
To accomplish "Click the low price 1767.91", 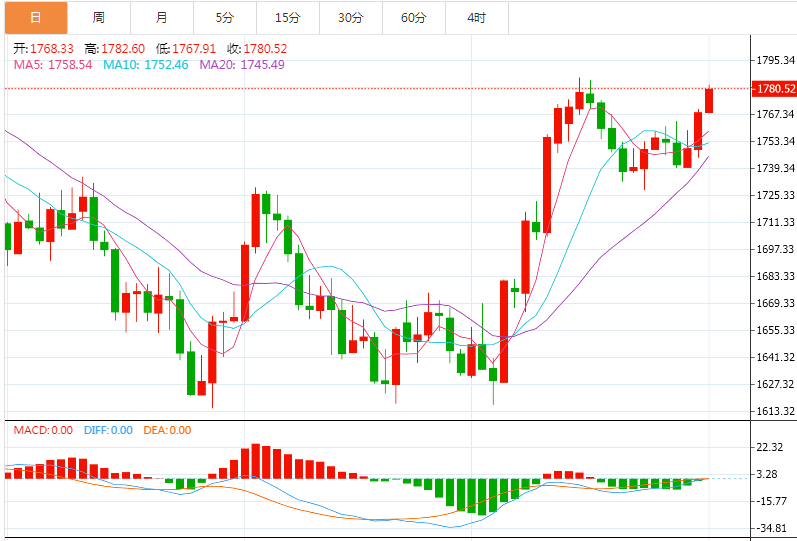I will click(194, 49).
